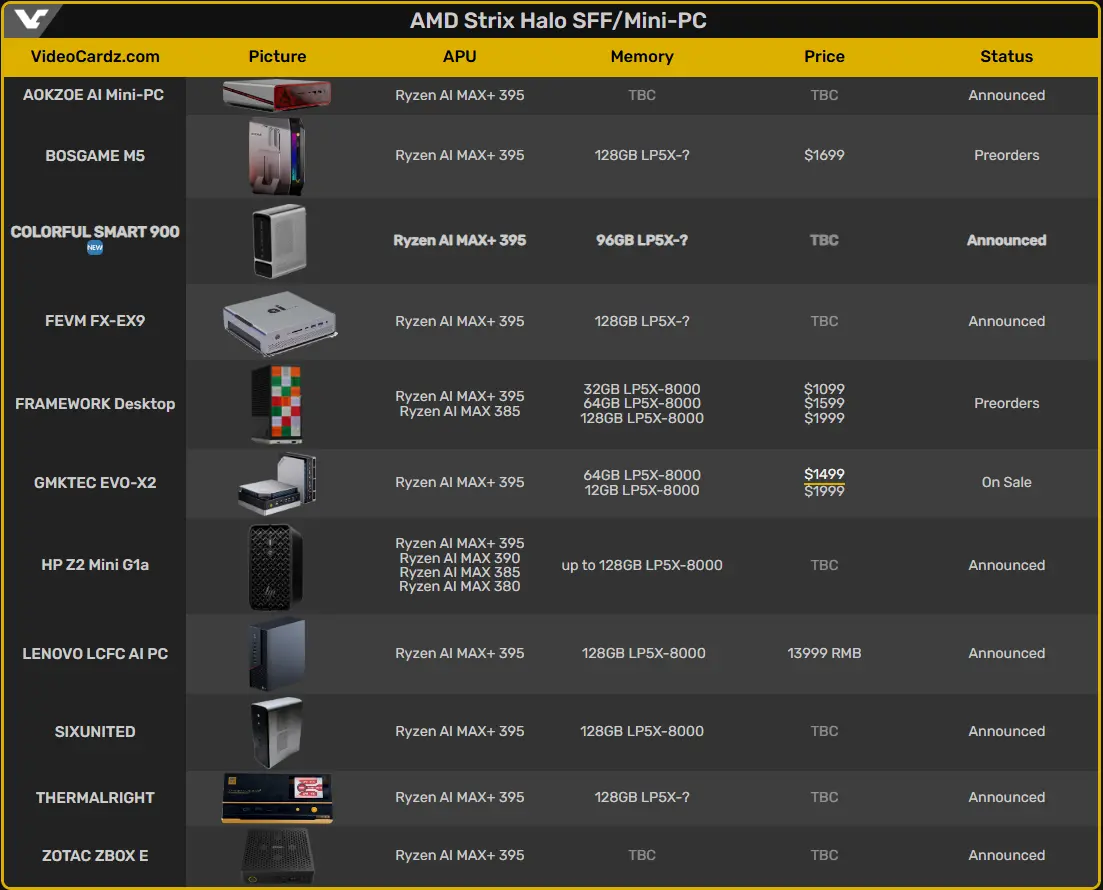Click the VideoCardz.com column header
The height and width of the screenshot is (890, 1103).
(95, 56)
